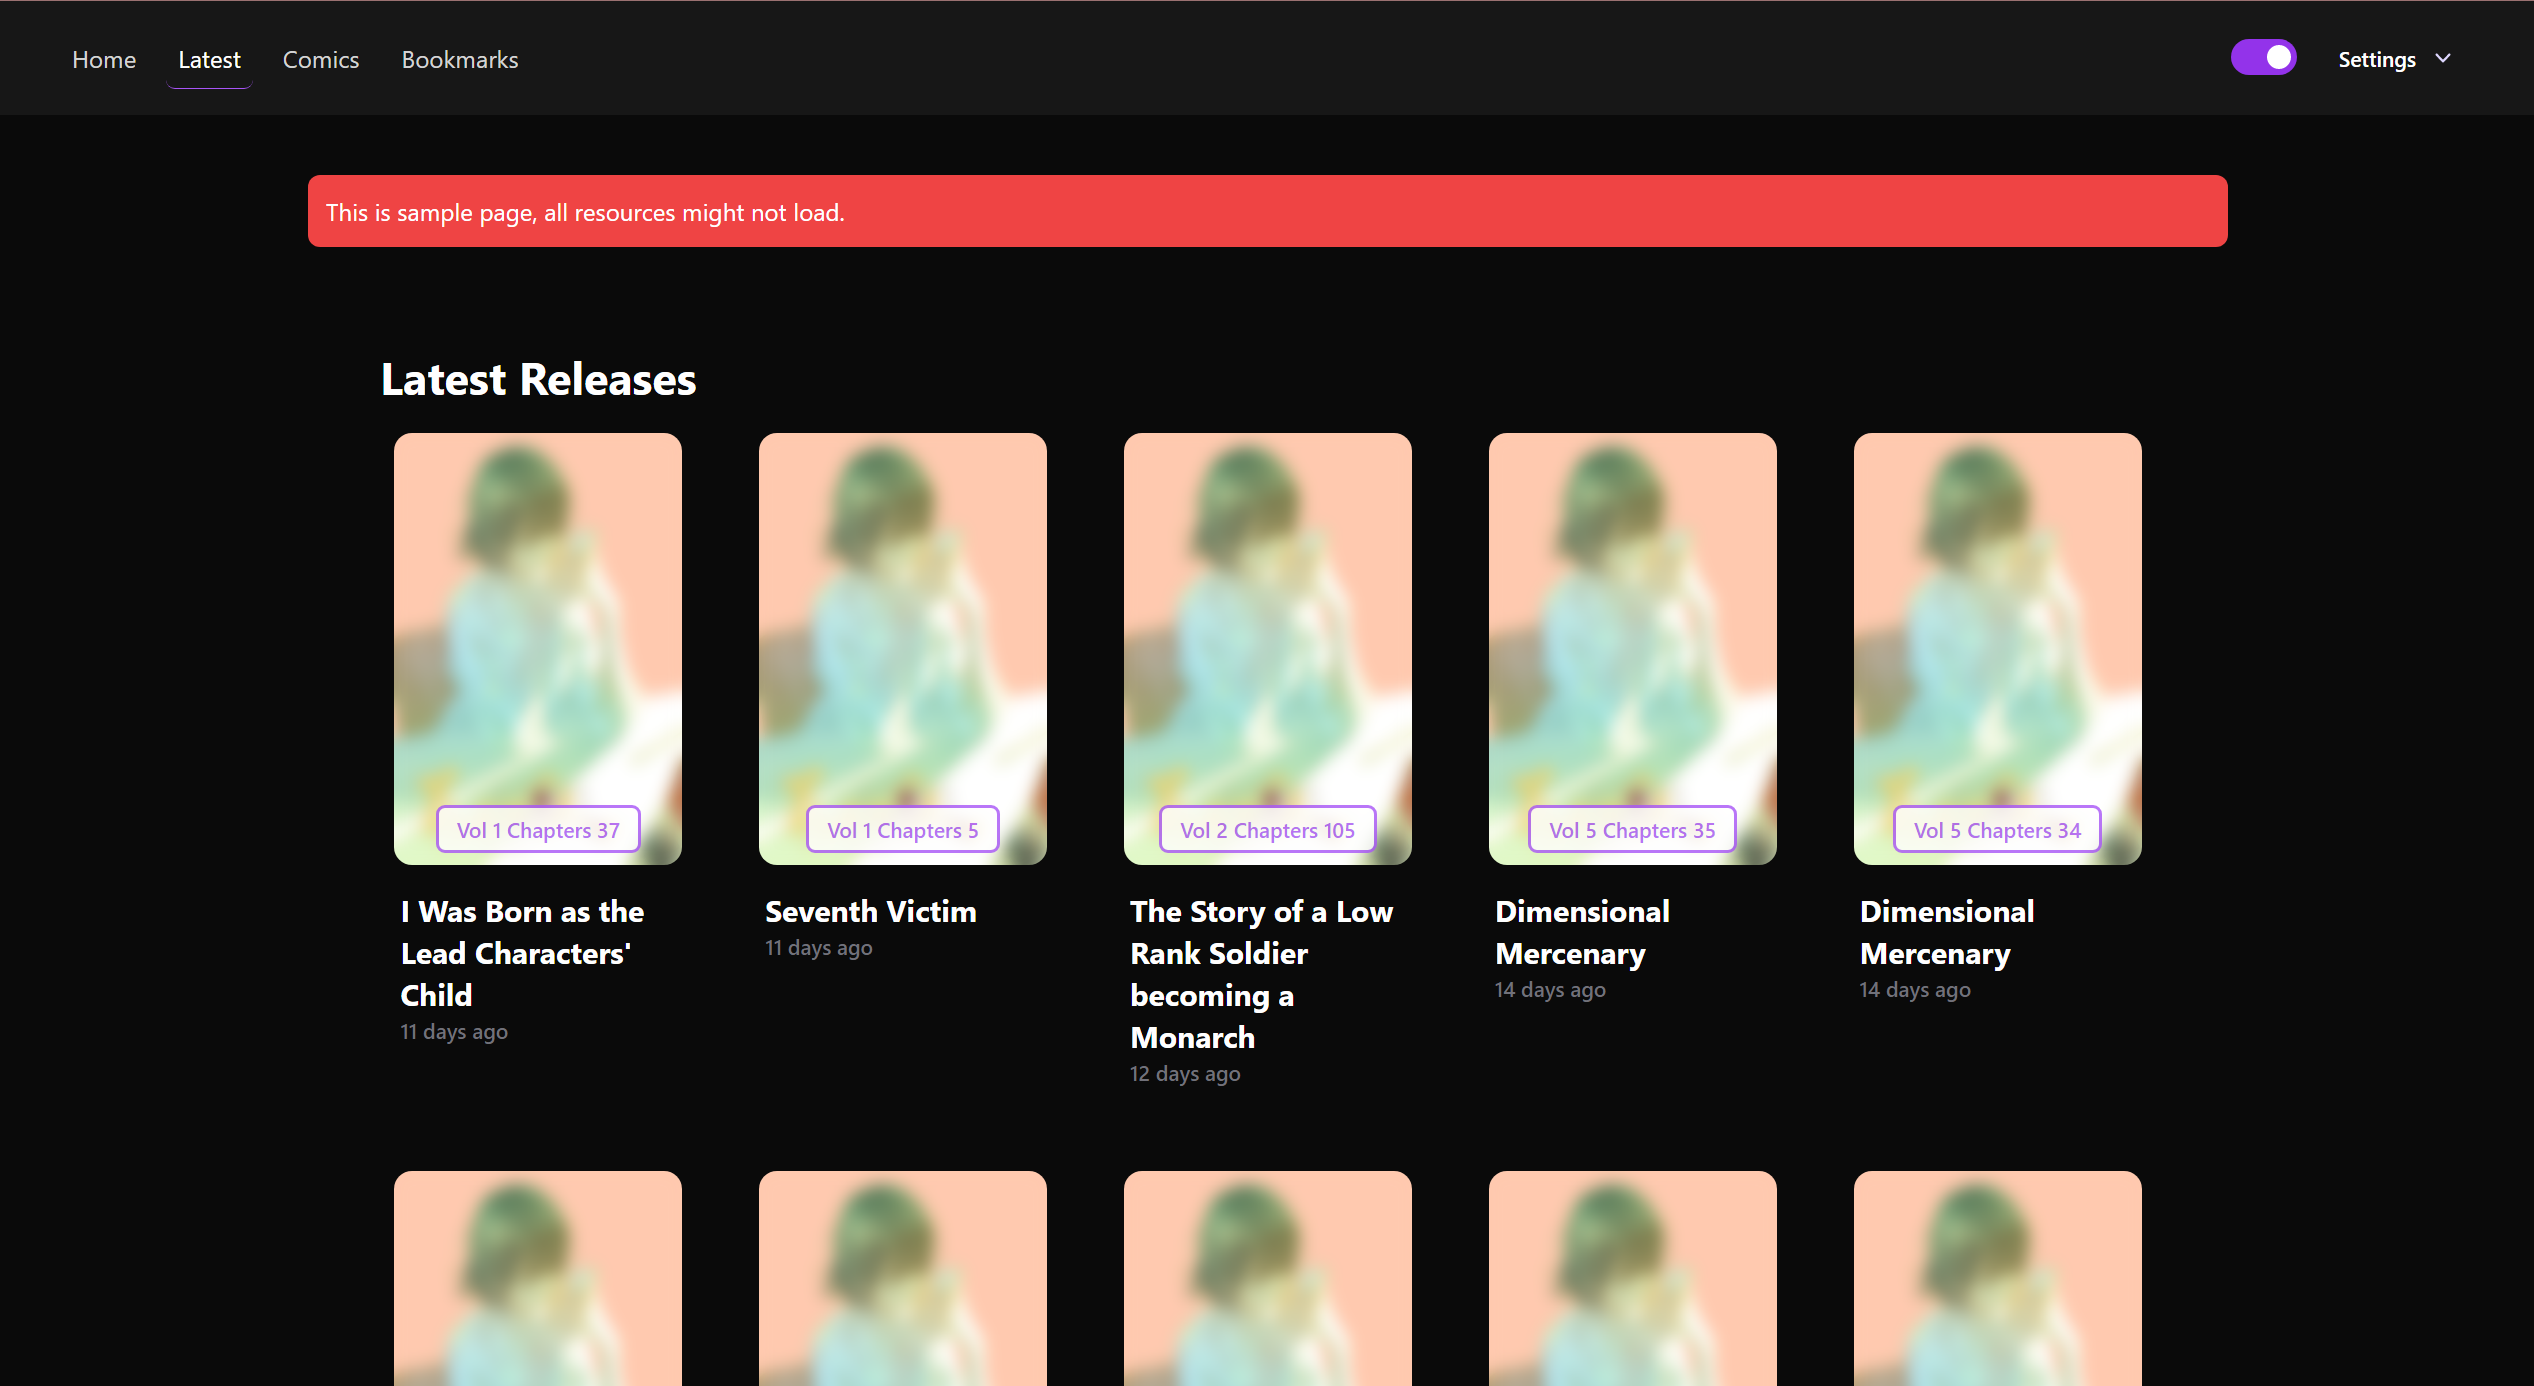This screenshot has height=1386, width=2534.
Task: Open the Settings menu
Action: point(2376,60)
